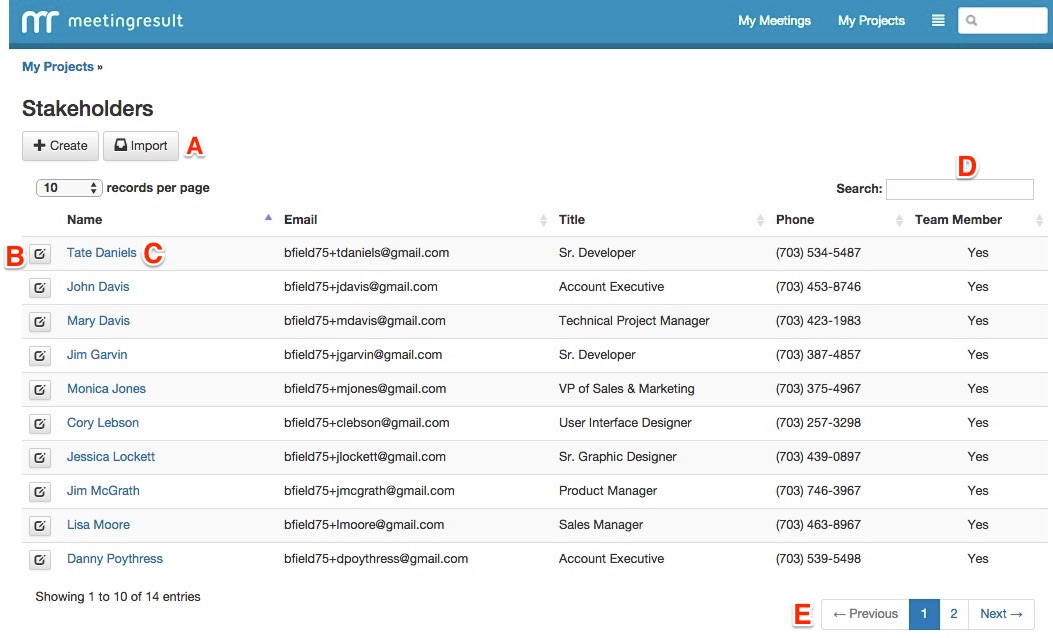
Task: Open My Projects in top navigation
Action: tap(871, 20)
